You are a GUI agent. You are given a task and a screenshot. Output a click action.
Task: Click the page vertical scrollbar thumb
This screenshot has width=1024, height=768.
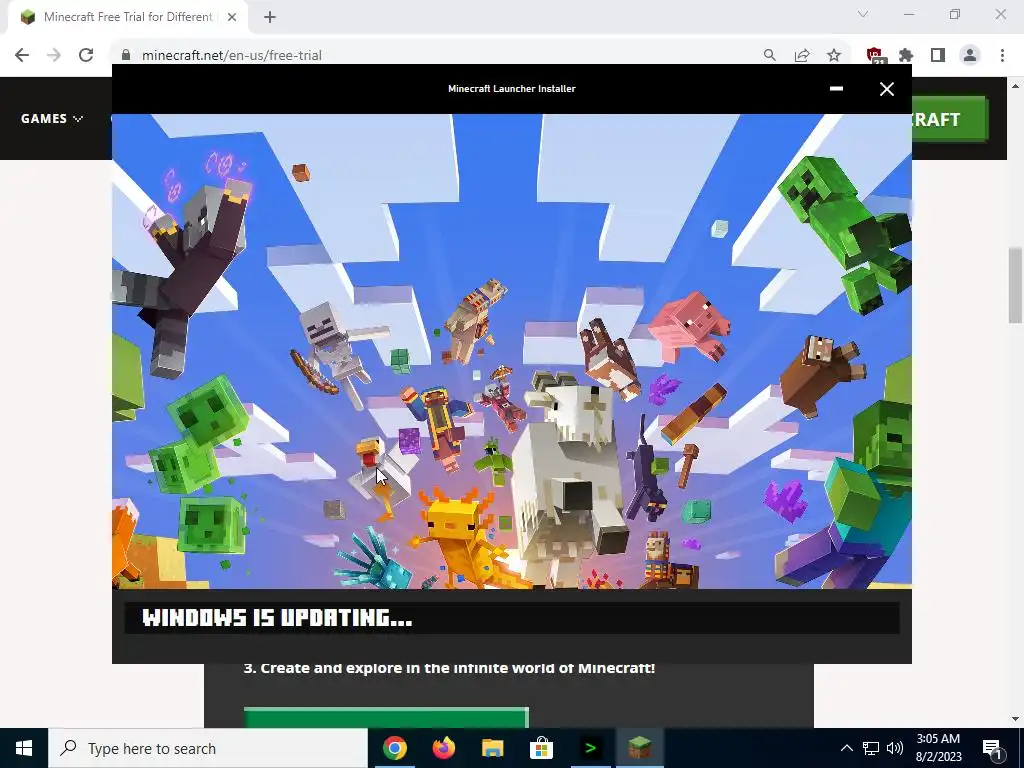pyautogui.click(x=1015, y=285)
